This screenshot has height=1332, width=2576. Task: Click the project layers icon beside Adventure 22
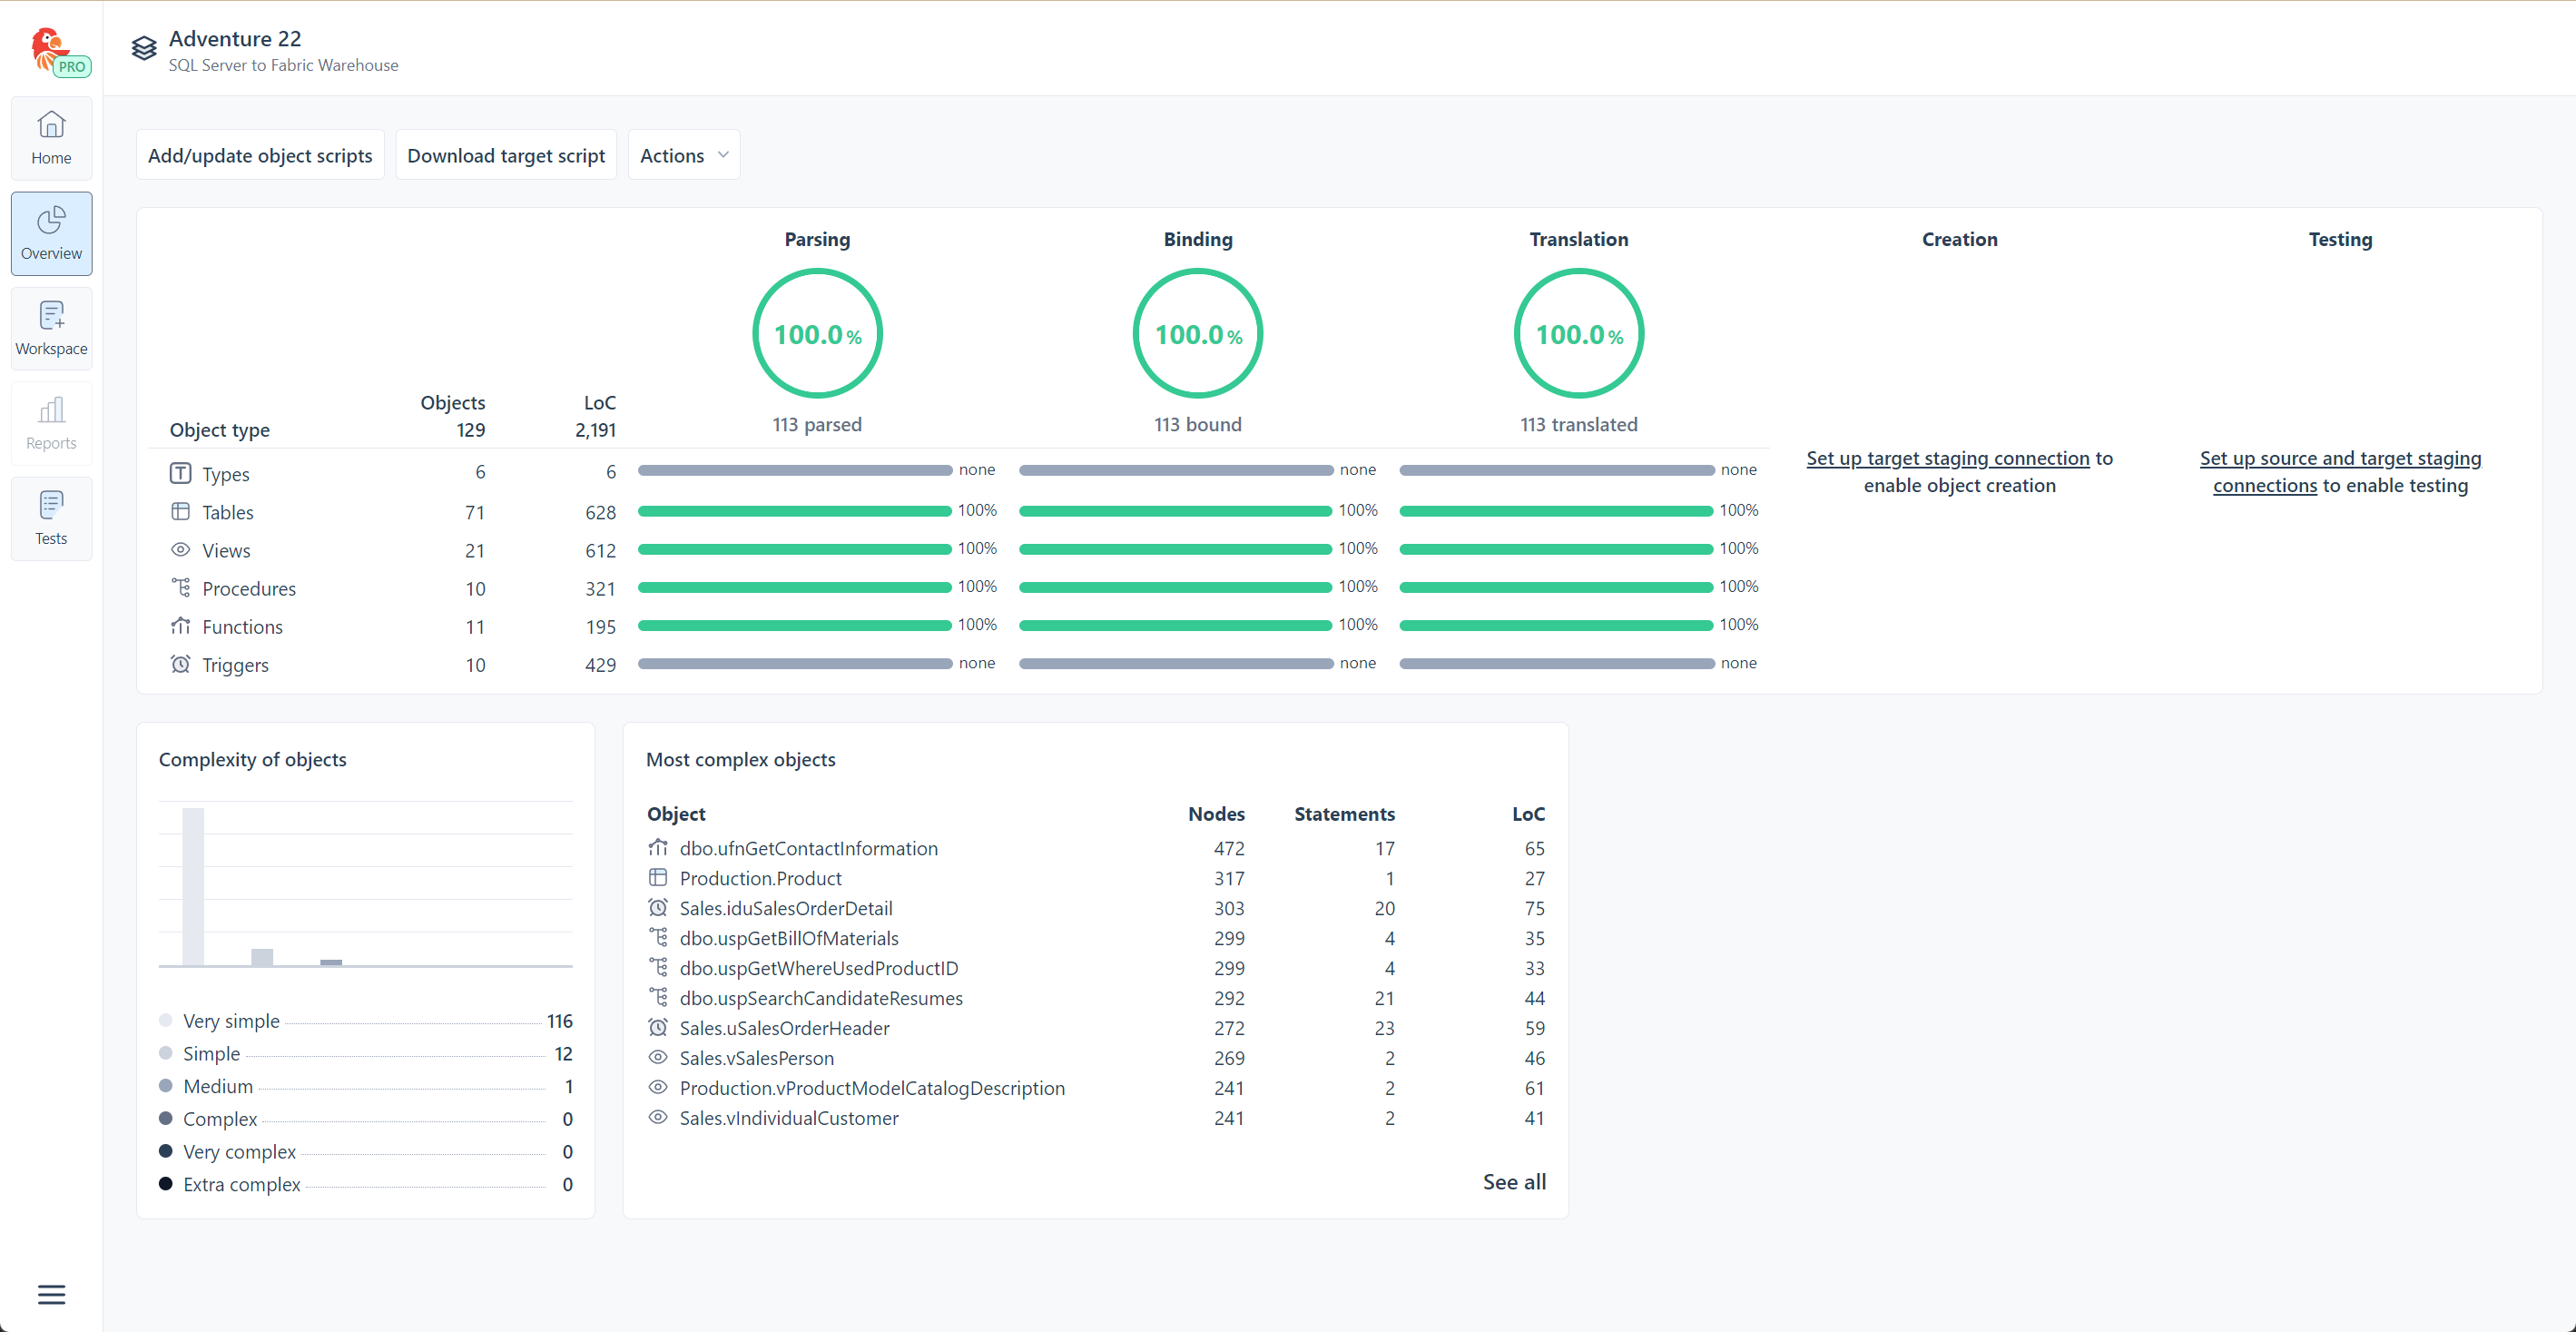pos(144,48)
